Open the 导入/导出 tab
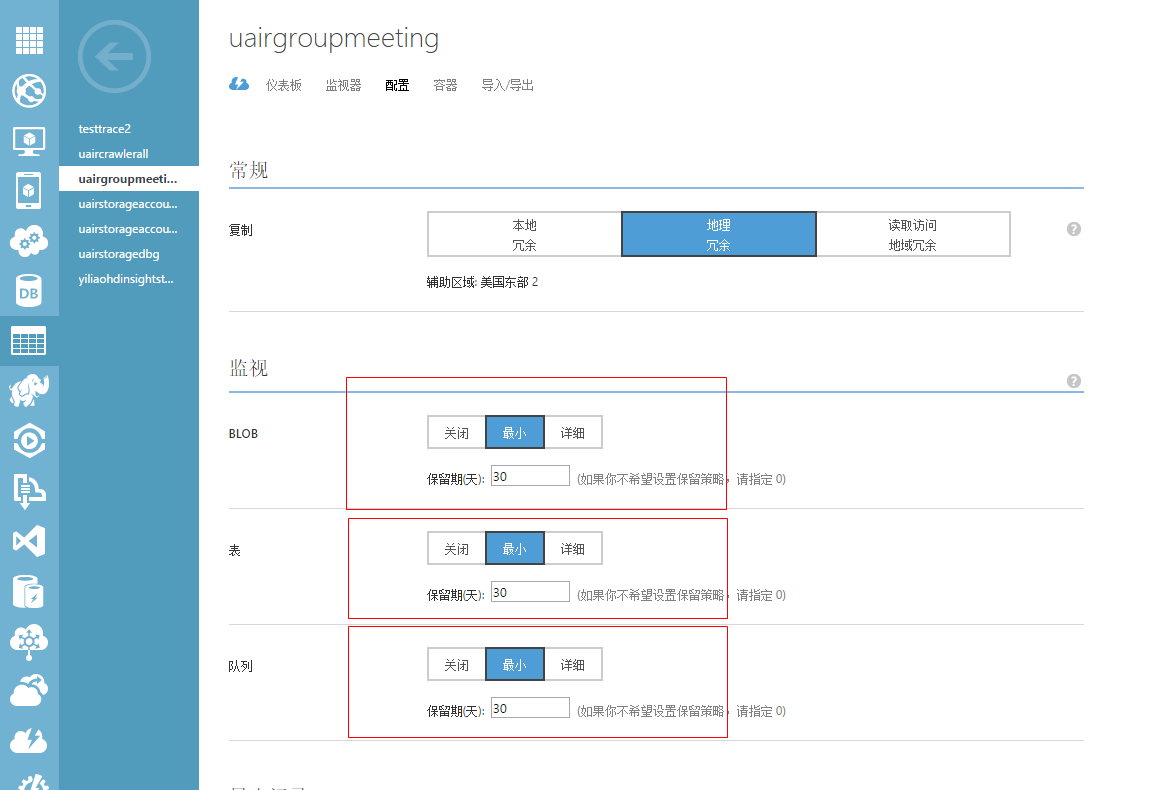The height and width of the screenshot is (790, 1158). click(509, 85)
